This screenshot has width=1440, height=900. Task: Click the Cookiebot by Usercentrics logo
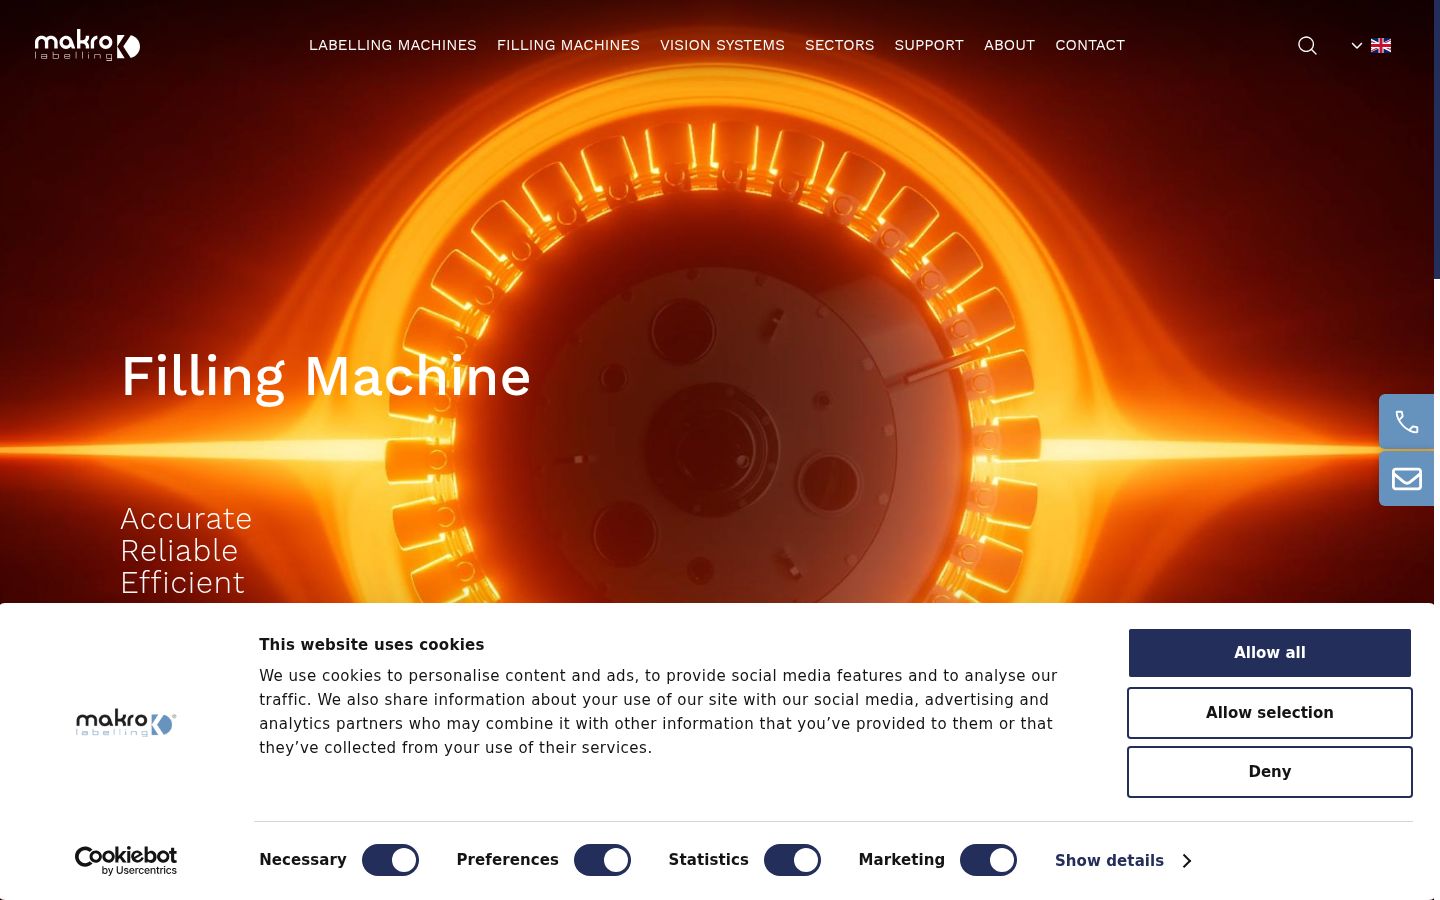[126, 860]
